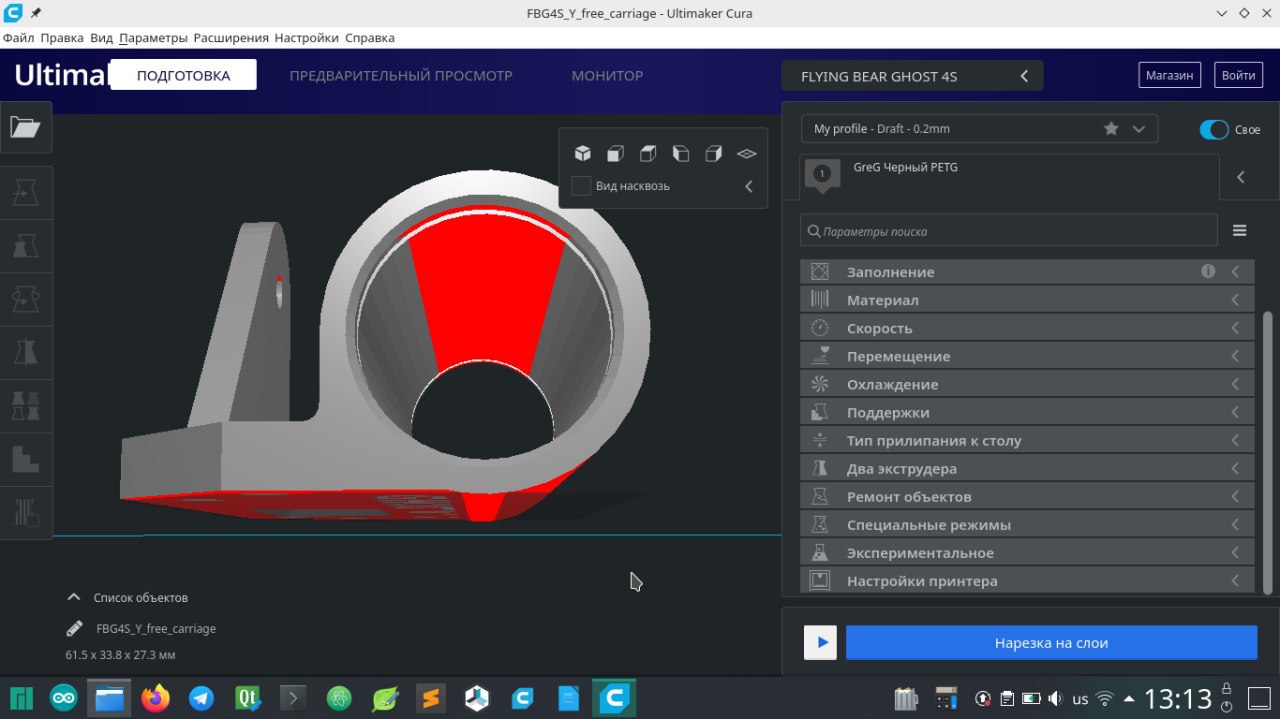Switch to top view cube icon
Screen dimensions: 1280x719
point(648,153)
